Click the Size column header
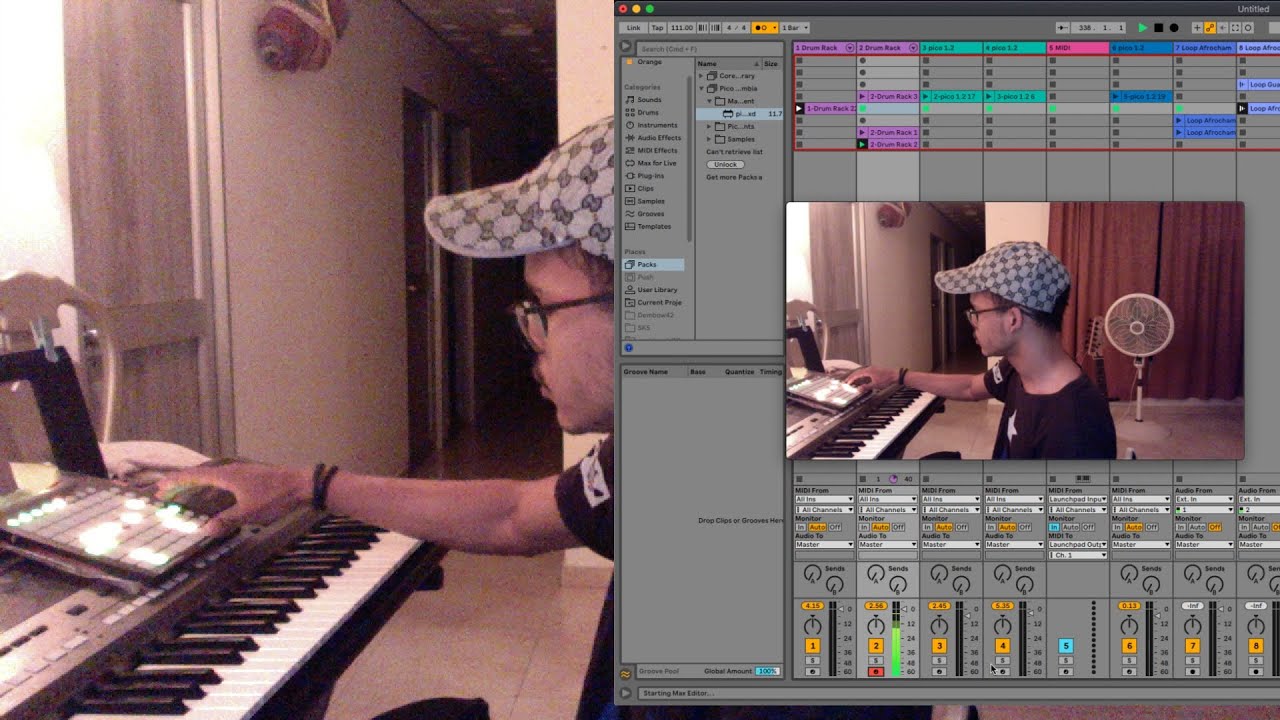The height and width of the screenshot is (720, 1280). pyautogui.click(x=772, y=63)
